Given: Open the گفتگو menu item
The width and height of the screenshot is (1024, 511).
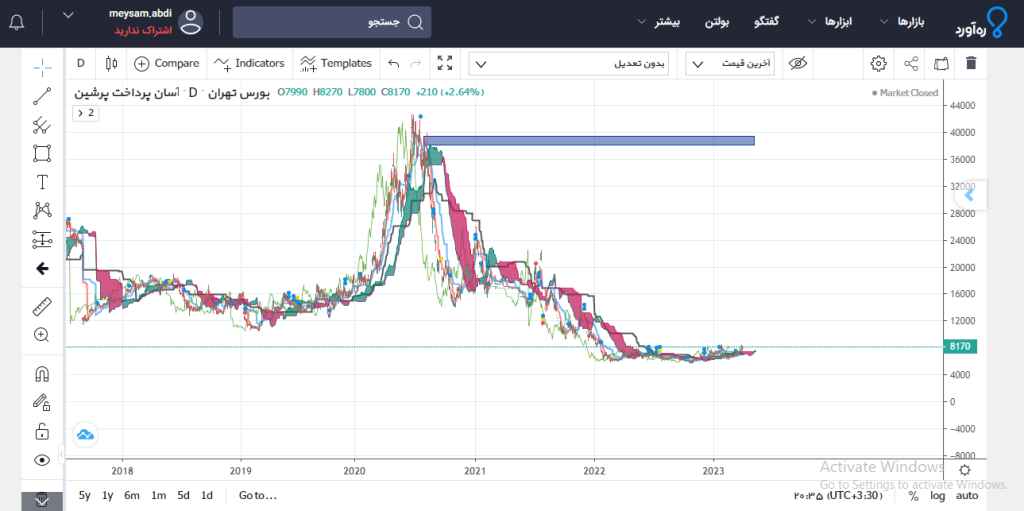Looking at the screenshot, I should coord(768,22).
